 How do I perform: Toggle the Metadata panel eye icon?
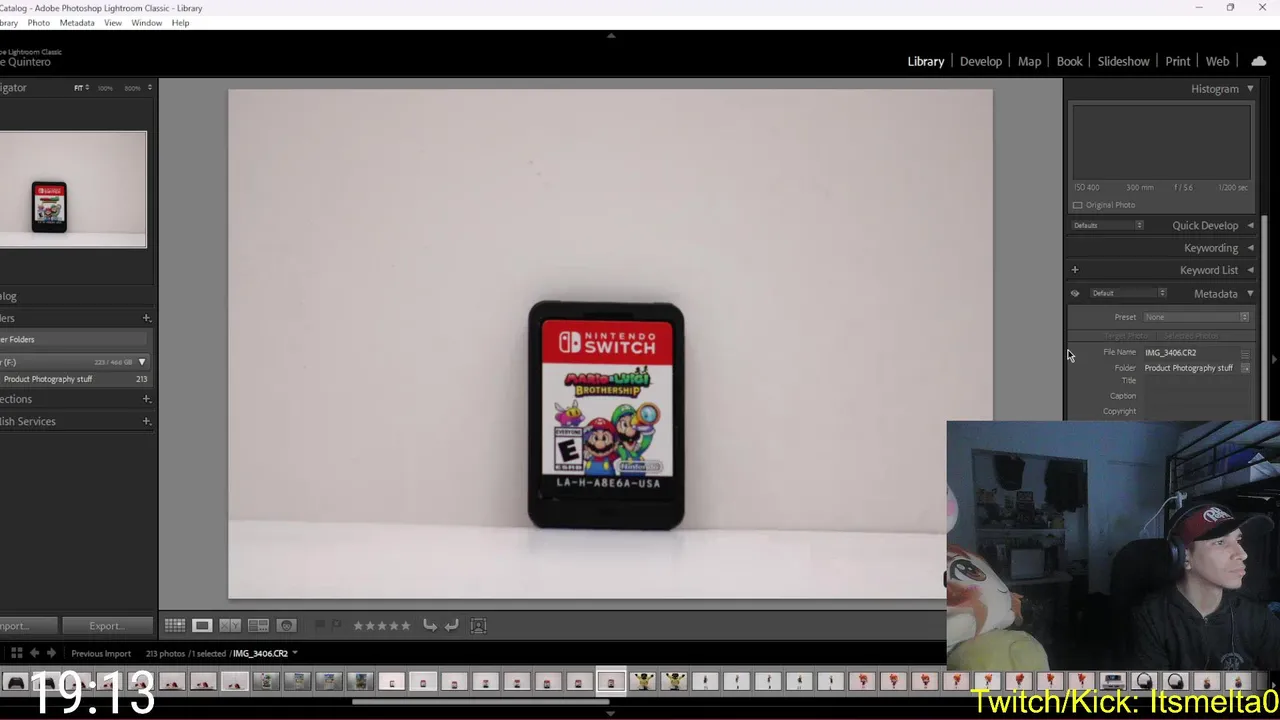pyautogui.click(x=1075, y=294)
